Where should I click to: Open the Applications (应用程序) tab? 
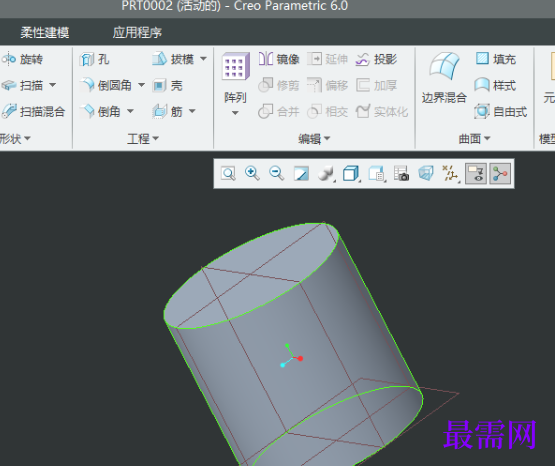tap(137, 33)
